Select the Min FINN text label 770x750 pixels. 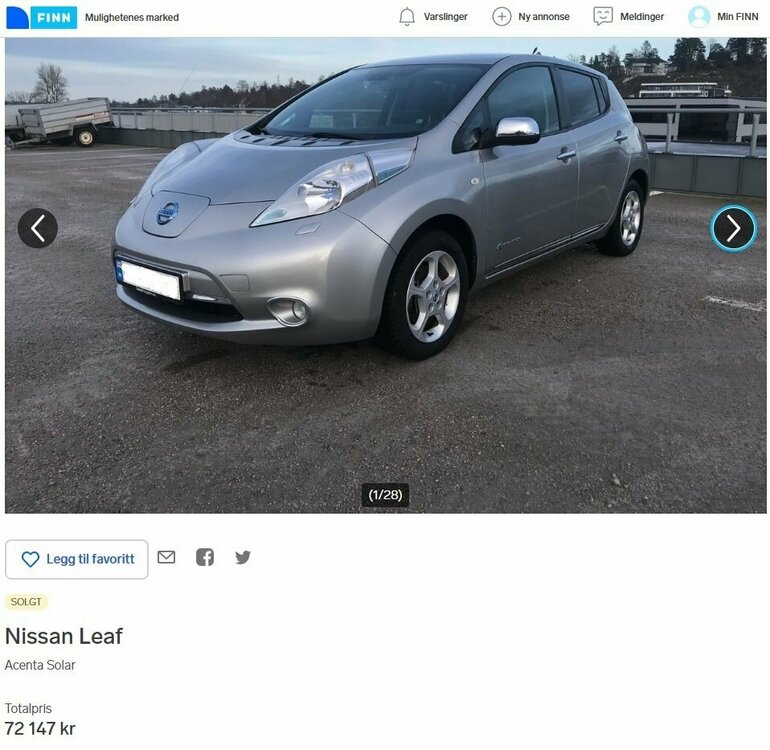coord(738,17)
